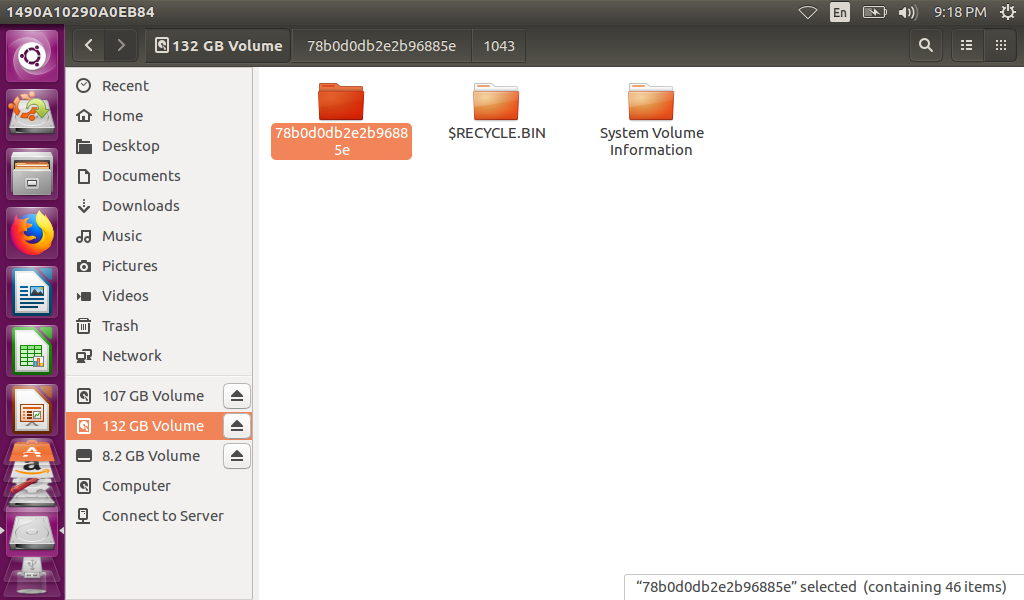The width and height of the screenshot is (1024, 600).
Task: Open the En keyboard layout menu
Action: coord(840,12)
